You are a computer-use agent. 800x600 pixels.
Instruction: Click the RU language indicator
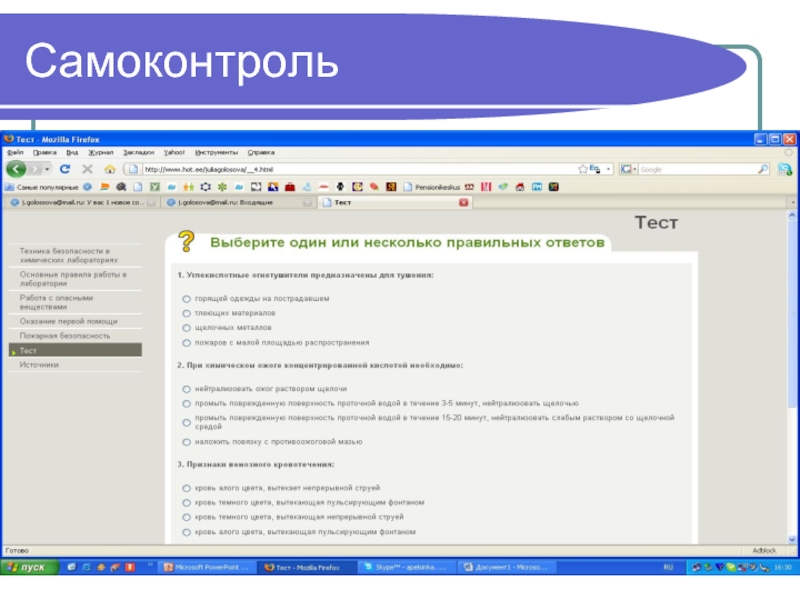[x=668, y=567]
